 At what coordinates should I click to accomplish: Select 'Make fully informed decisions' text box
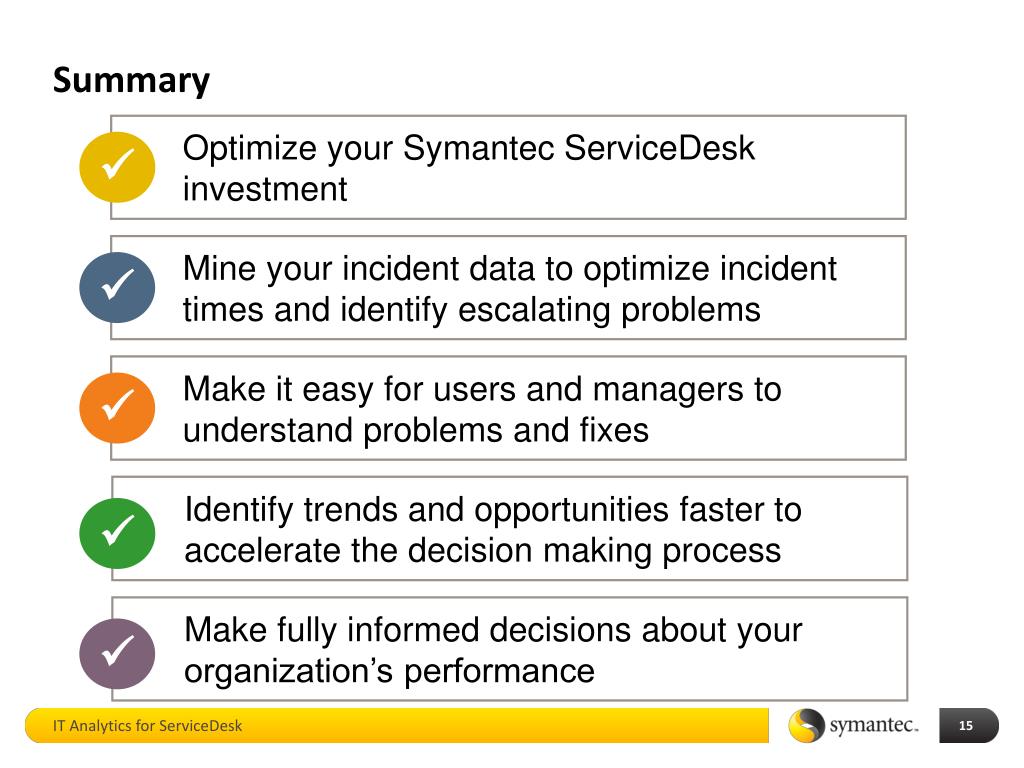[509, 648]
